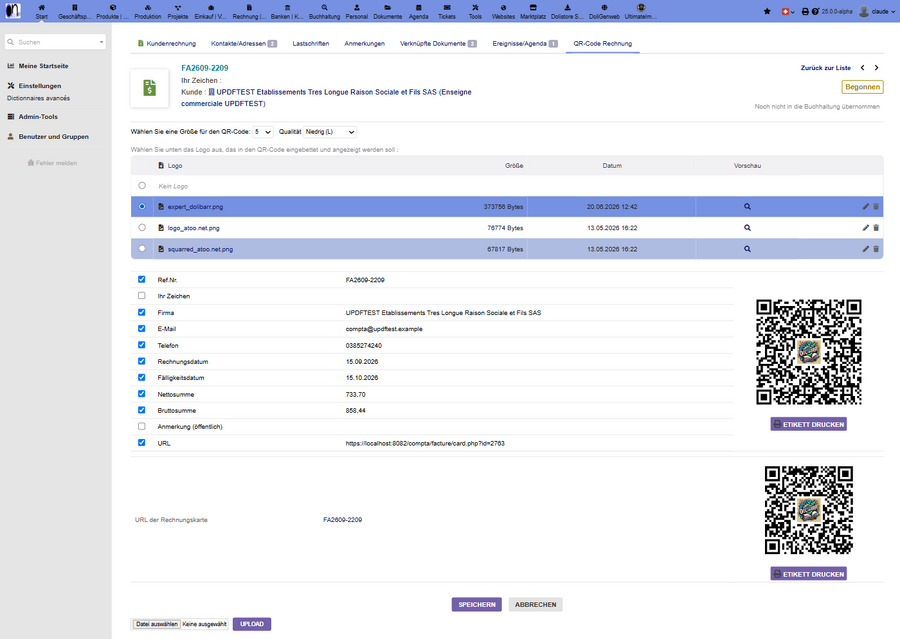Delete squarred_atoo.net.png with trash icon
The width and height of the screenshot is (900, 639).
(x=876, y=249)
